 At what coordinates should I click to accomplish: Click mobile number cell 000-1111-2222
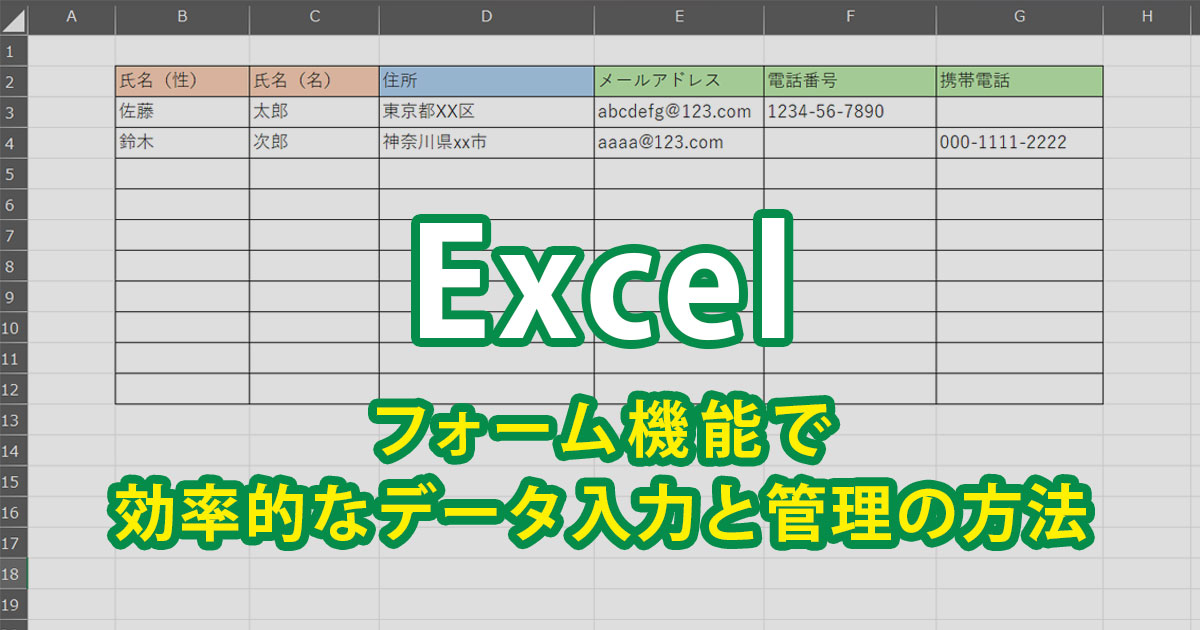[1019, 143]
